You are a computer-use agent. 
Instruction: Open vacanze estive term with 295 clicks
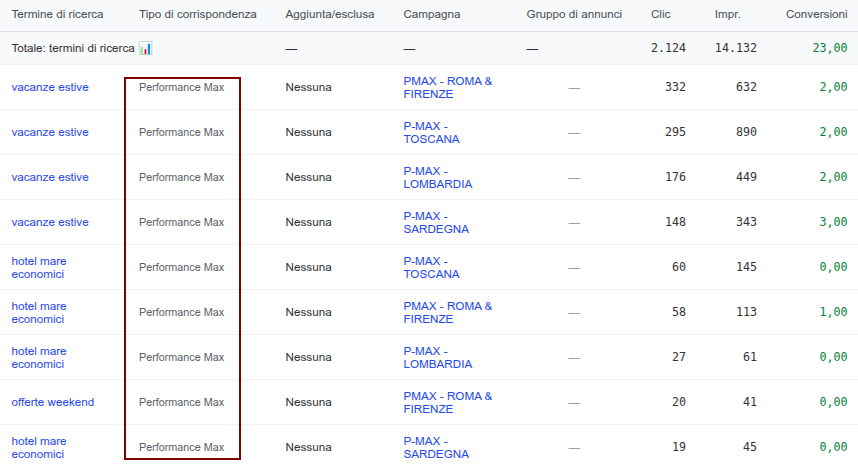(50, 132)
